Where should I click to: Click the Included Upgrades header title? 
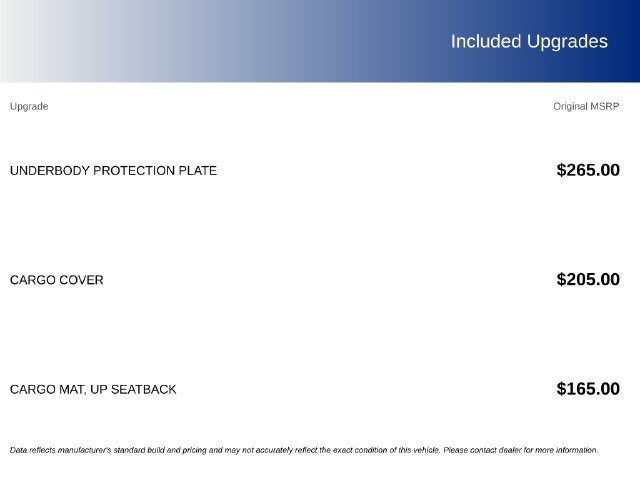click(x=529, y=42)
